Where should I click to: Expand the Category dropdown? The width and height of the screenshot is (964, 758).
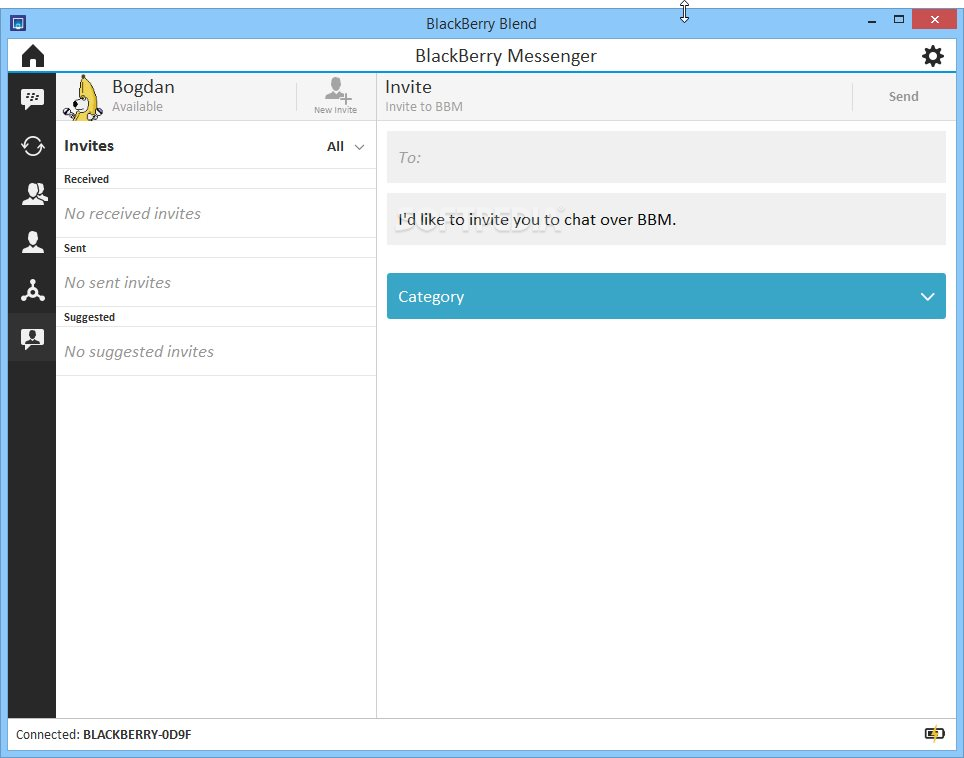click(x=666, y=296)
